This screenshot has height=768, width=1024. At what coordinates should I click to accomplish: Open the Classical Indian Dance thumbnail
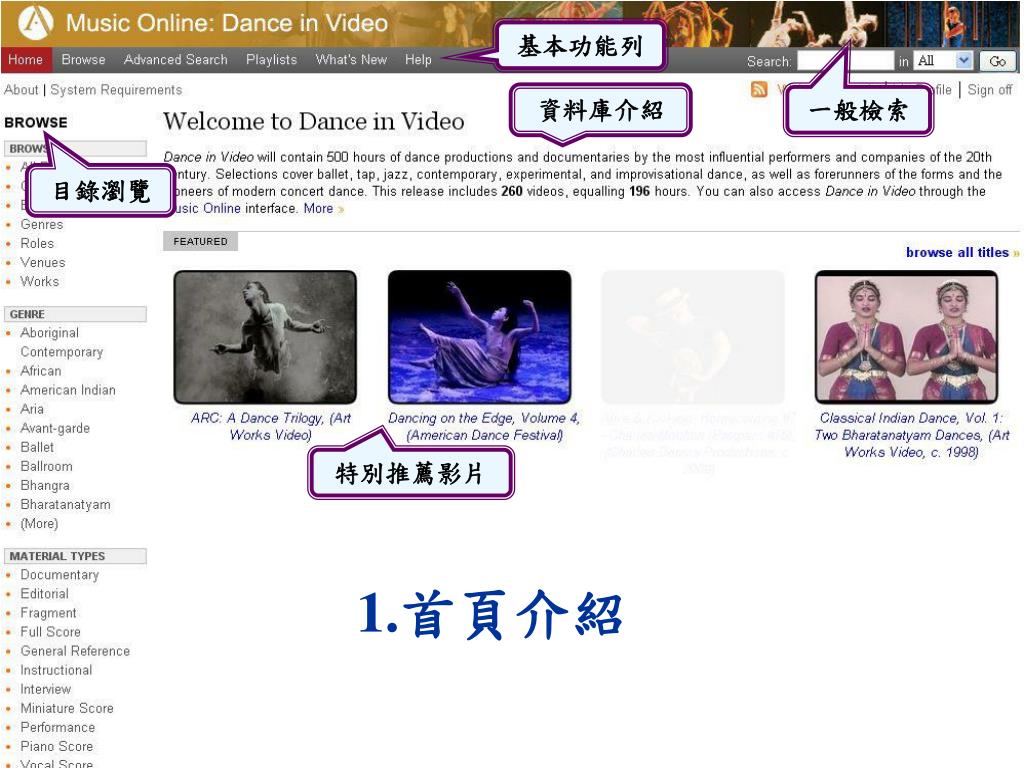(x=906, y=337)
